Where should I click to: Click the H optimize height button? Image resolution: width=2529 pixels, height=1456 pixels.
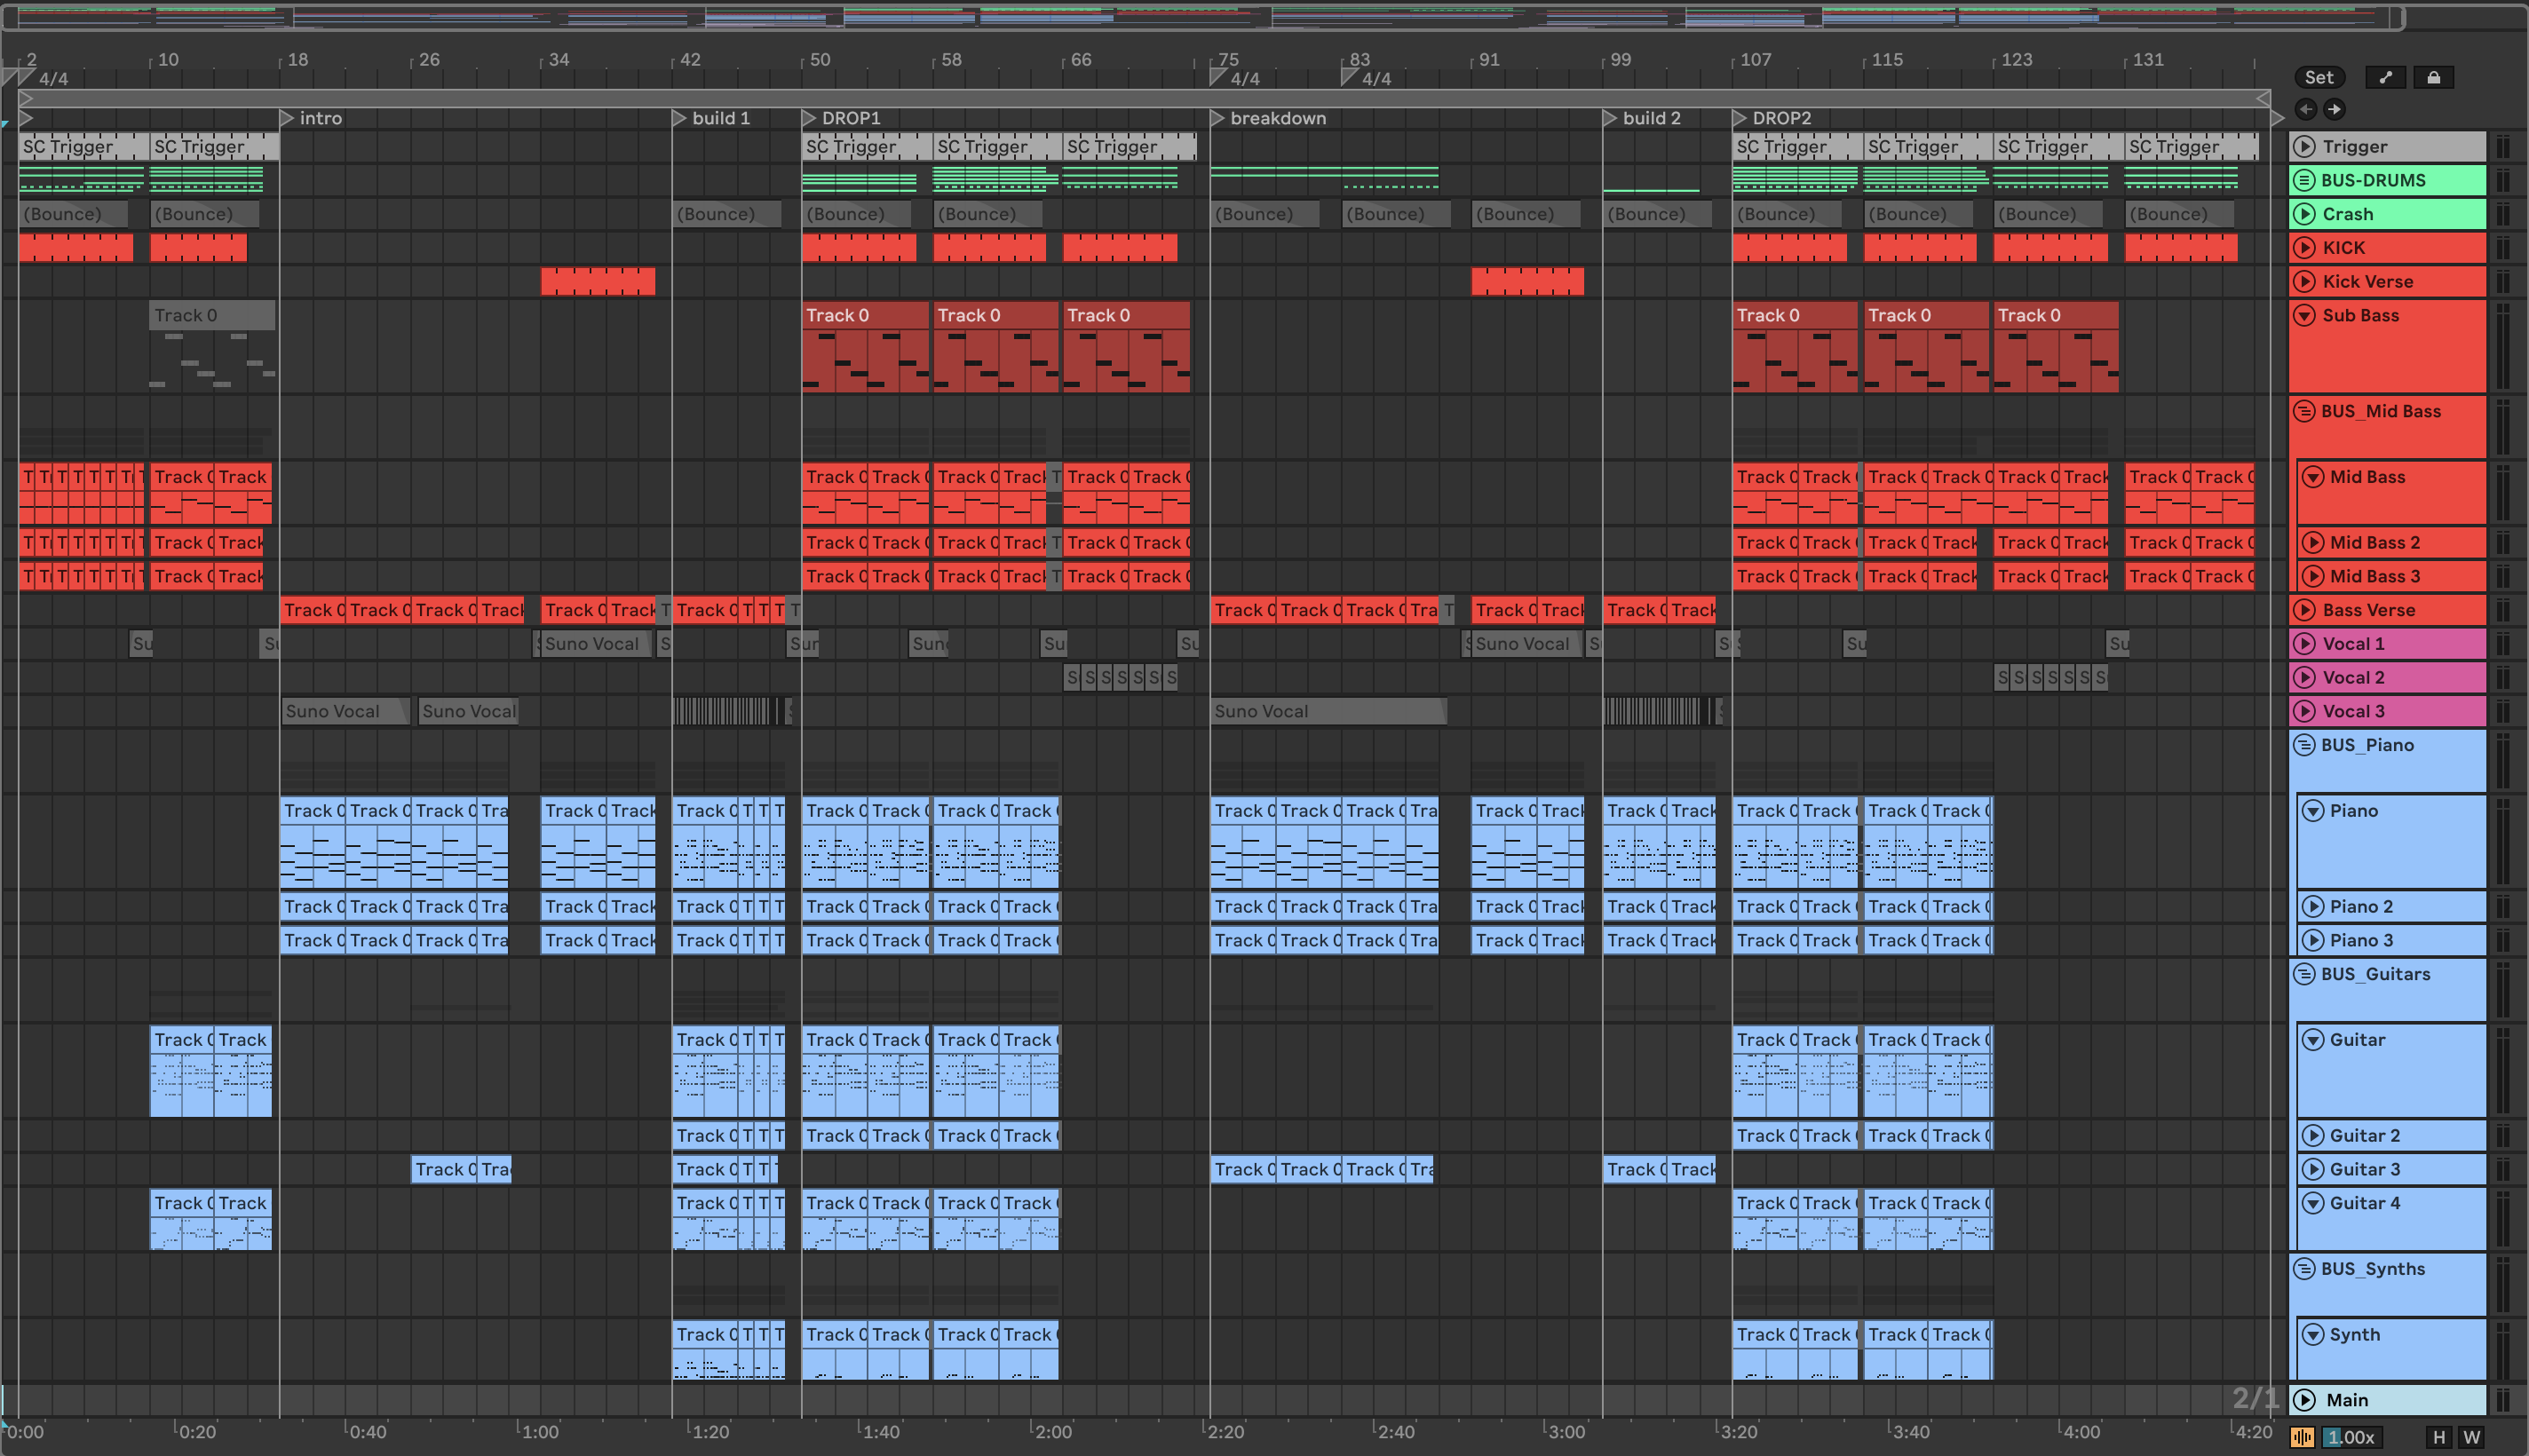tap(2439, 1437)
